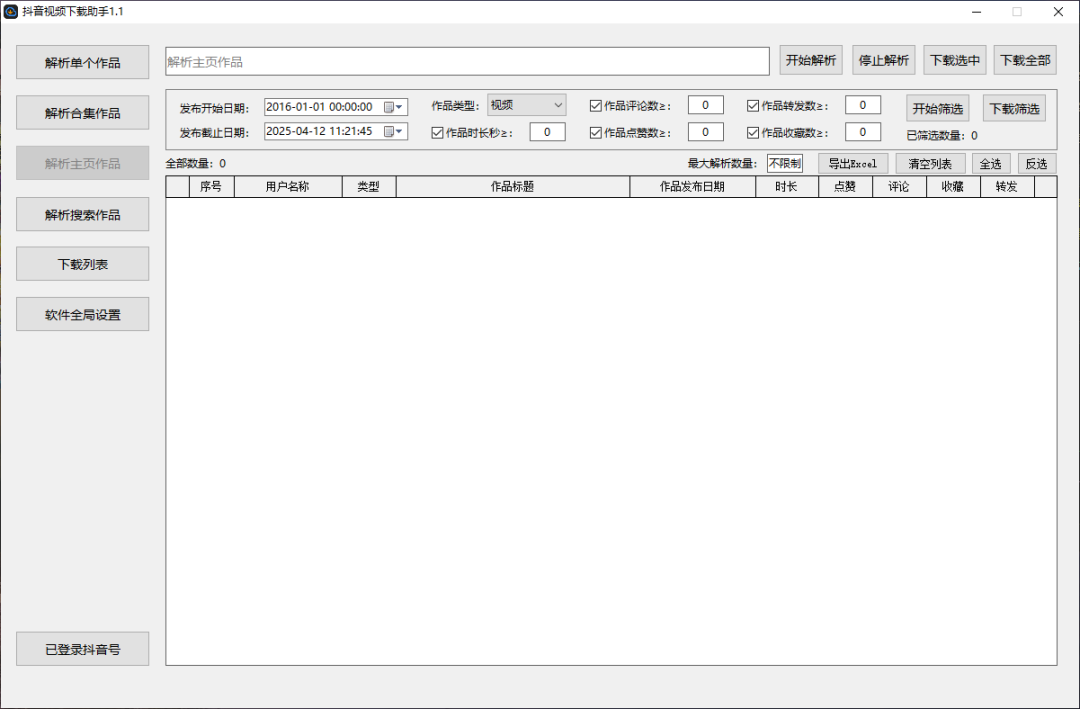Minimize the 抖音视频下载助手 window
The width and height of the screenshot is (1080, 709).
(x=977, y=12)
